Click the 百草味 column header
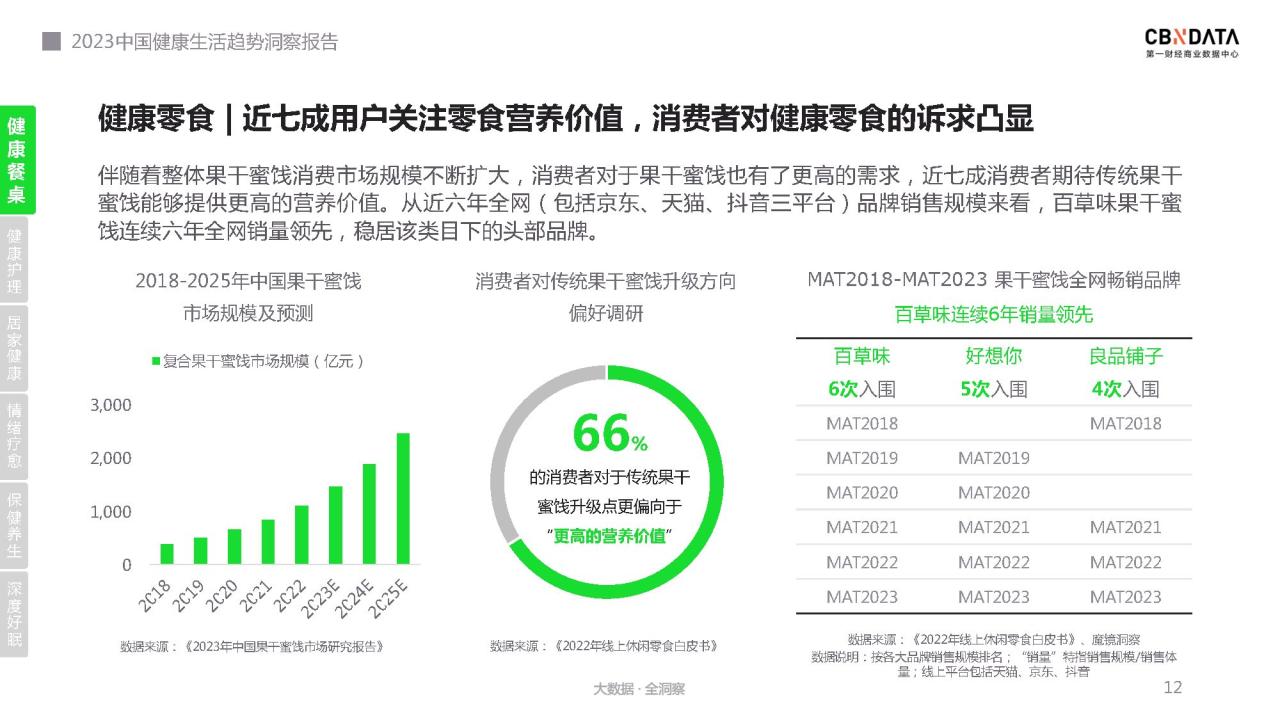The image size is (1280, 720). (x=862, y=356)
